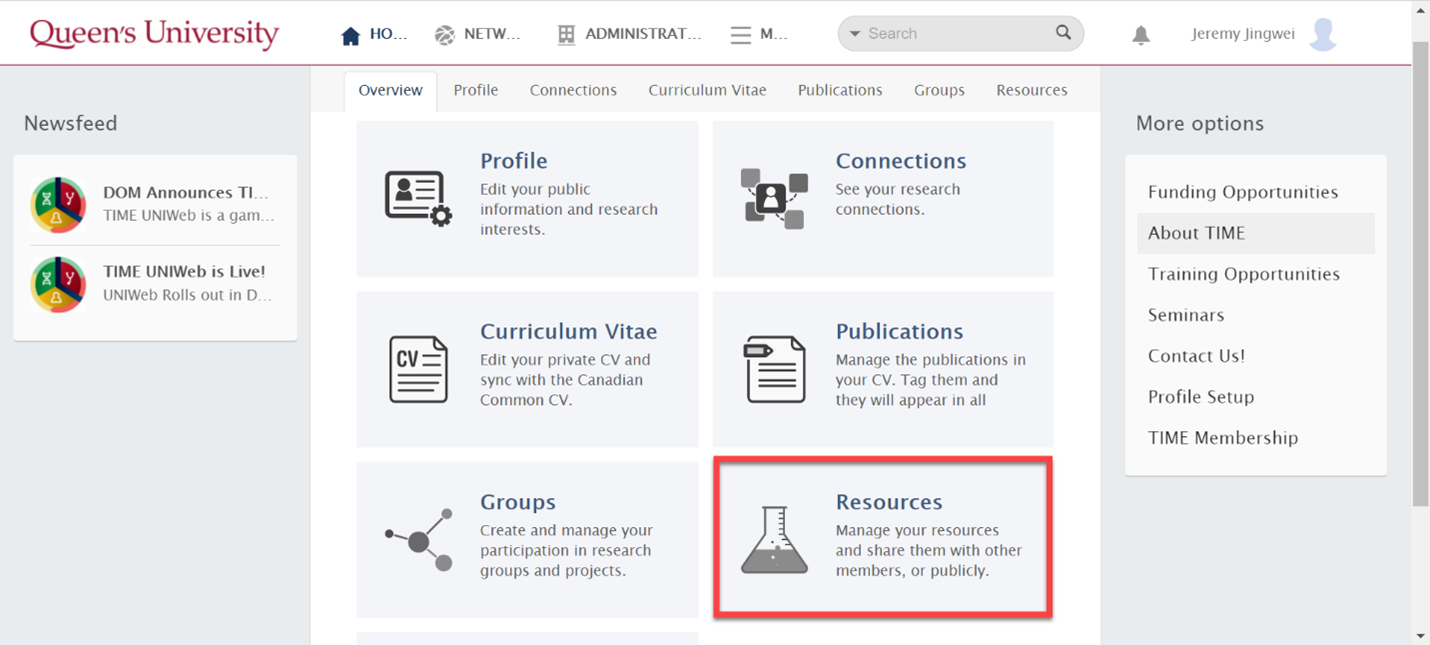The width and height of the screenshot is (1430, 645).
Task: Click the Groups node graph icon
Action: pos(419,540)
